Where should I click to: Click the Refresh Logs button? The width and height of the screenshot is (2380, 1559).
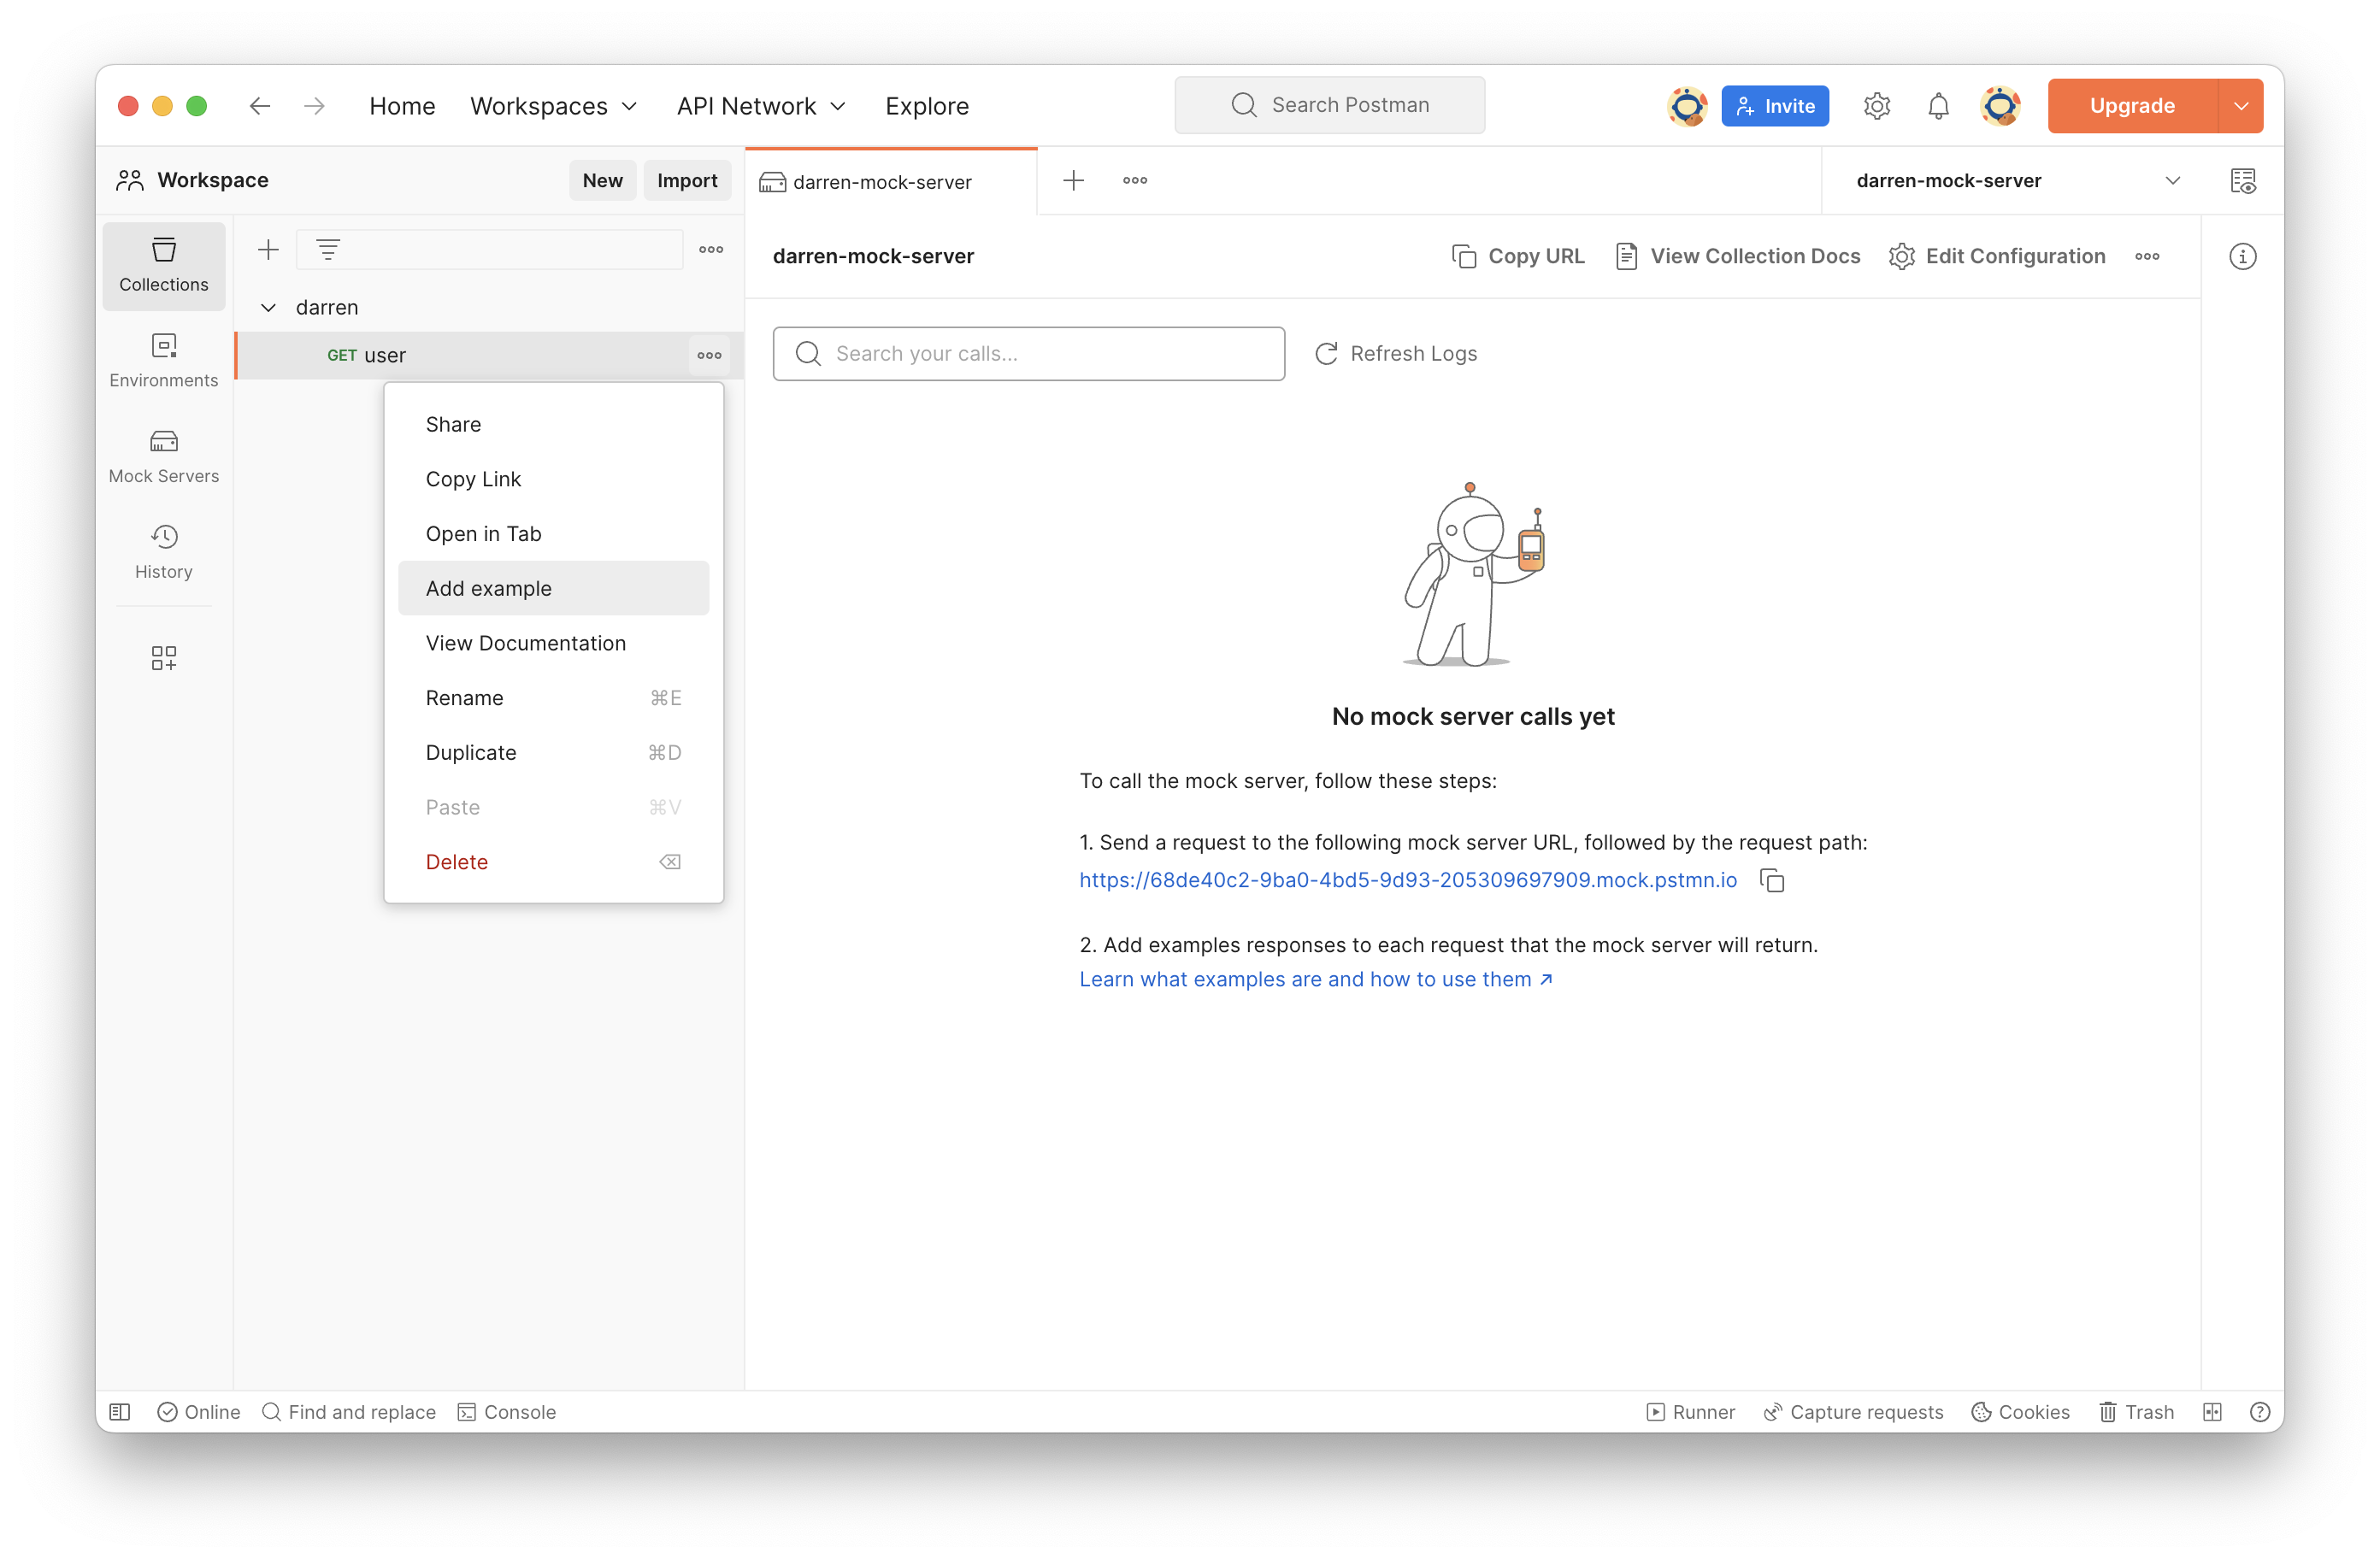click(x=1396, y=354)
